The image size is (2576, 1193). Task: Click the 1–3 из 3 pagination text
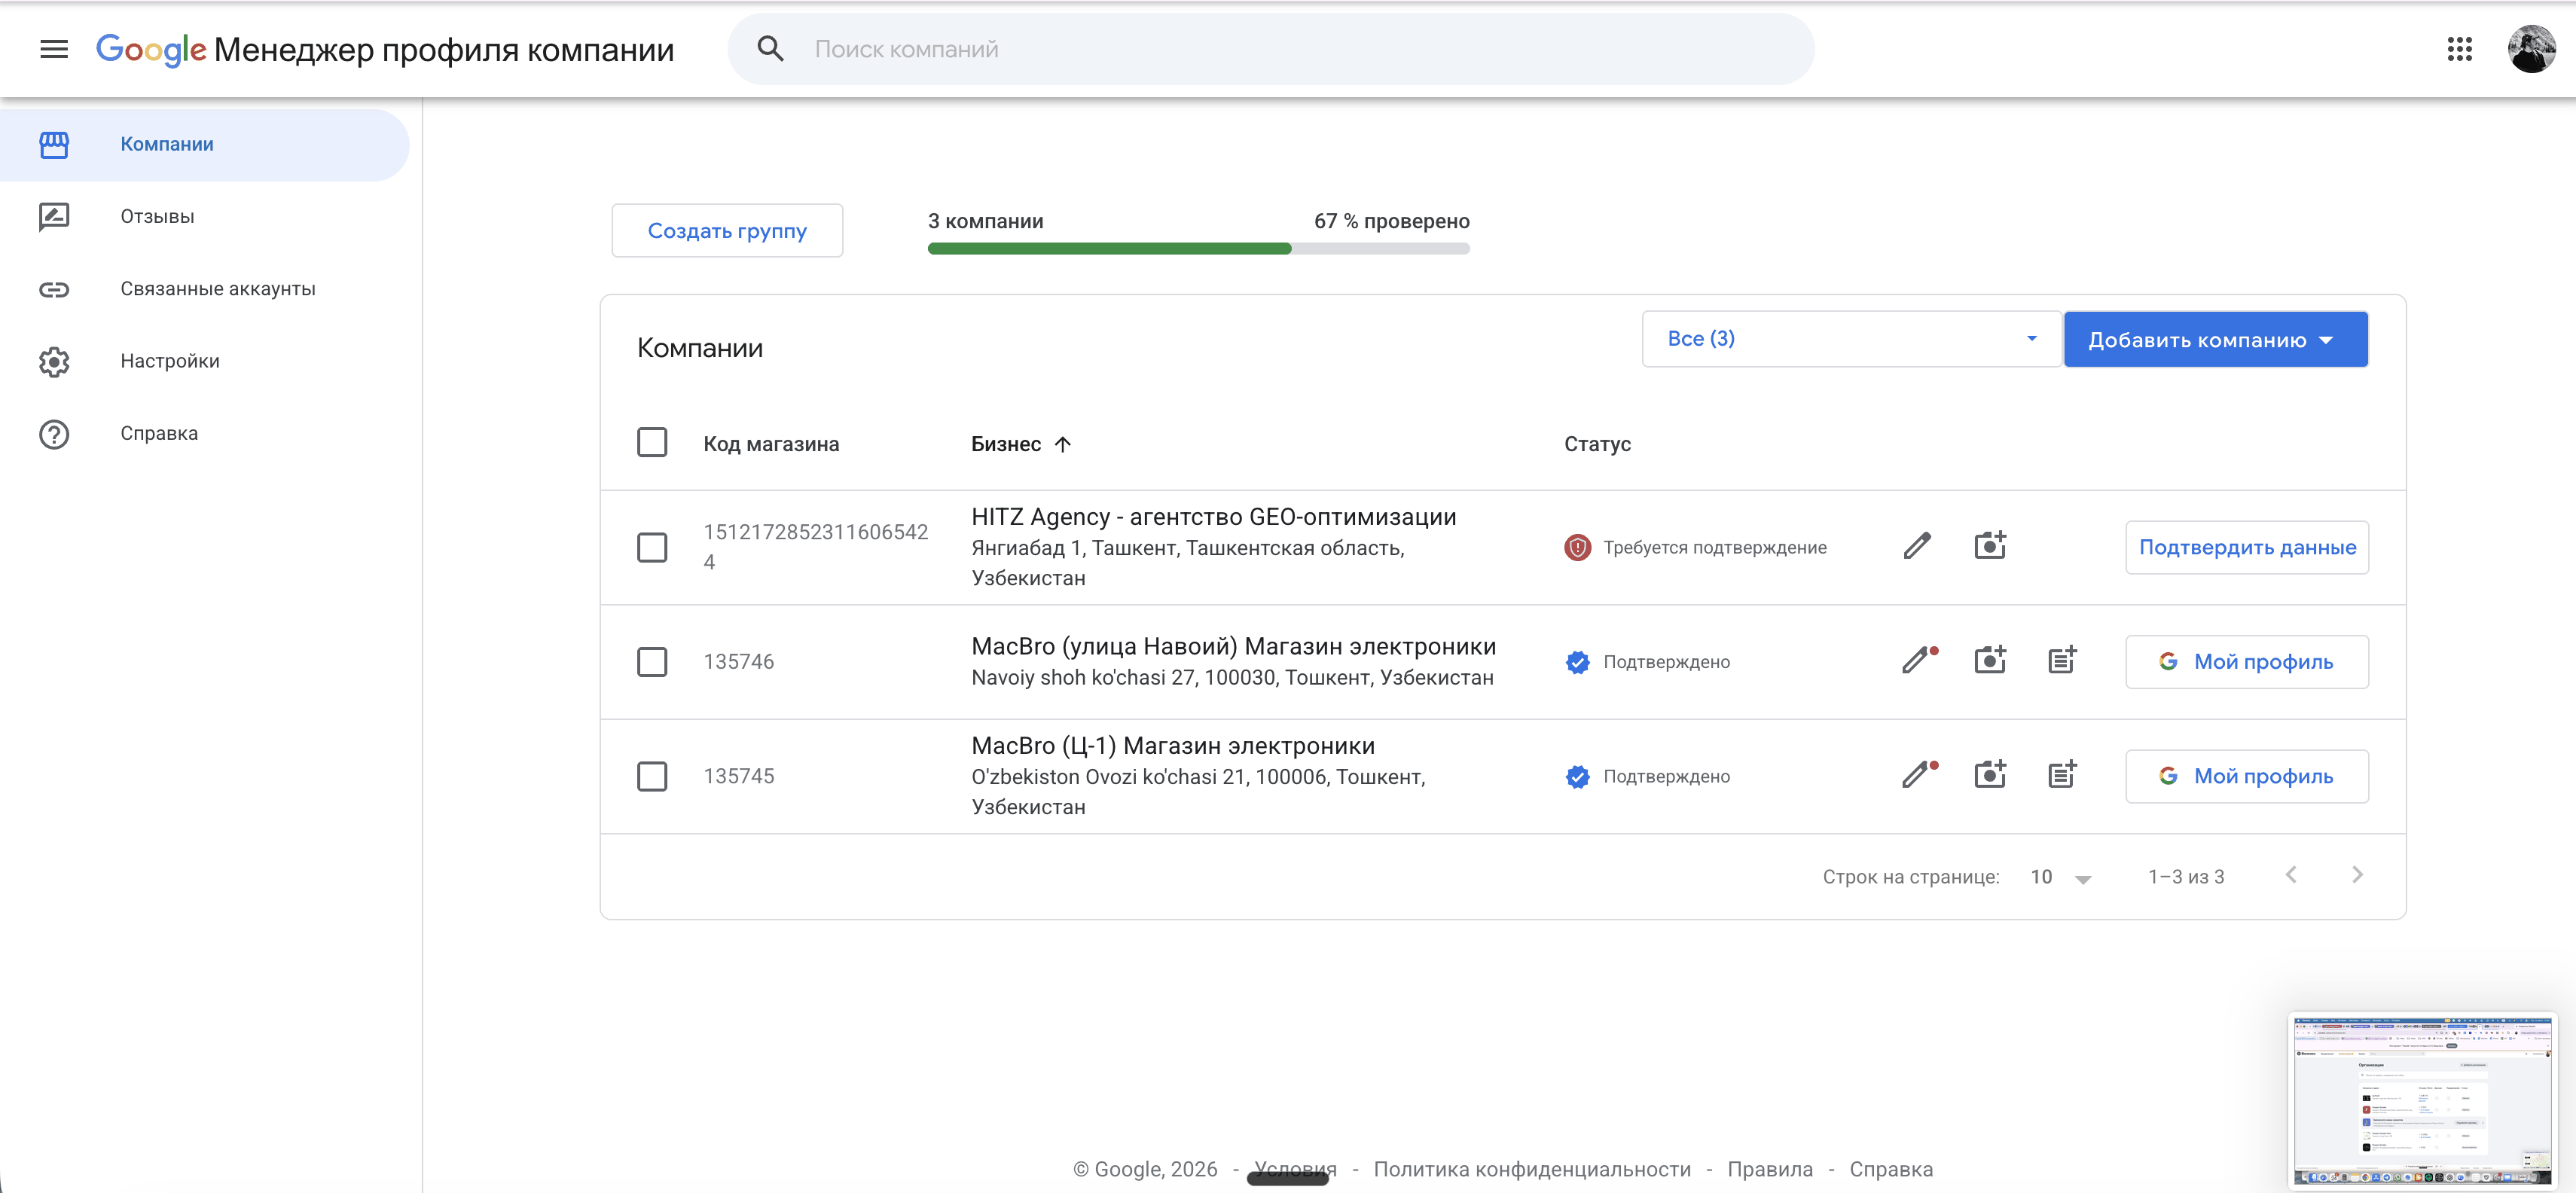coord(2186,877)
